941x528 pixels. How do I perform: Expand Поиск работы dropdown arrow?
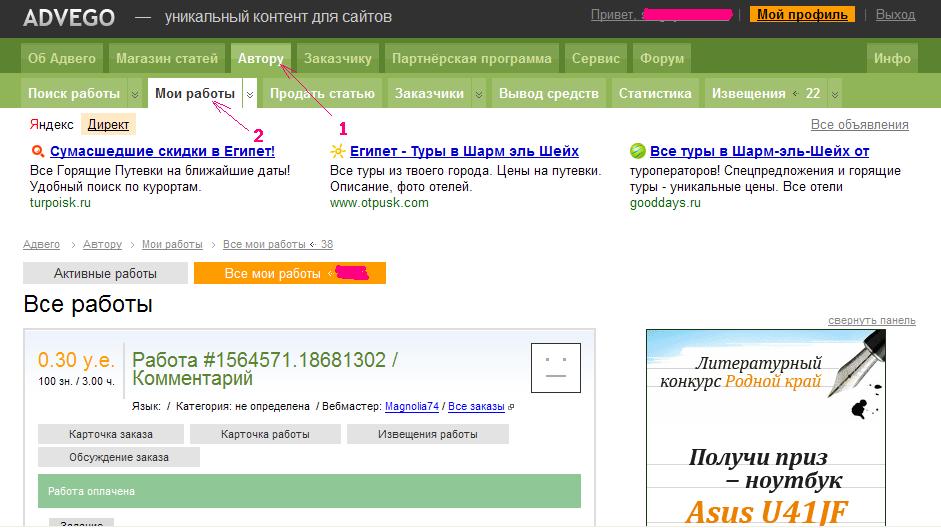point(135,94)
